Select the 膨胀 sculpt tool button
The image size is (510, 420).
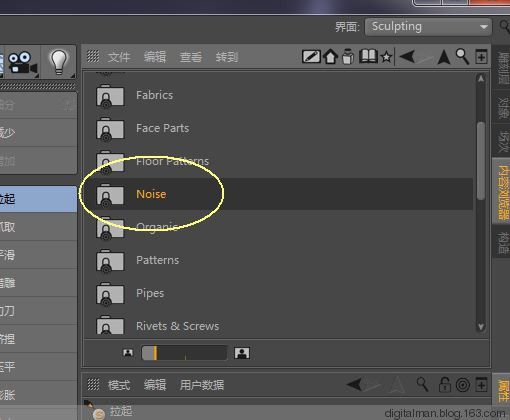click(x=38, y=395)
